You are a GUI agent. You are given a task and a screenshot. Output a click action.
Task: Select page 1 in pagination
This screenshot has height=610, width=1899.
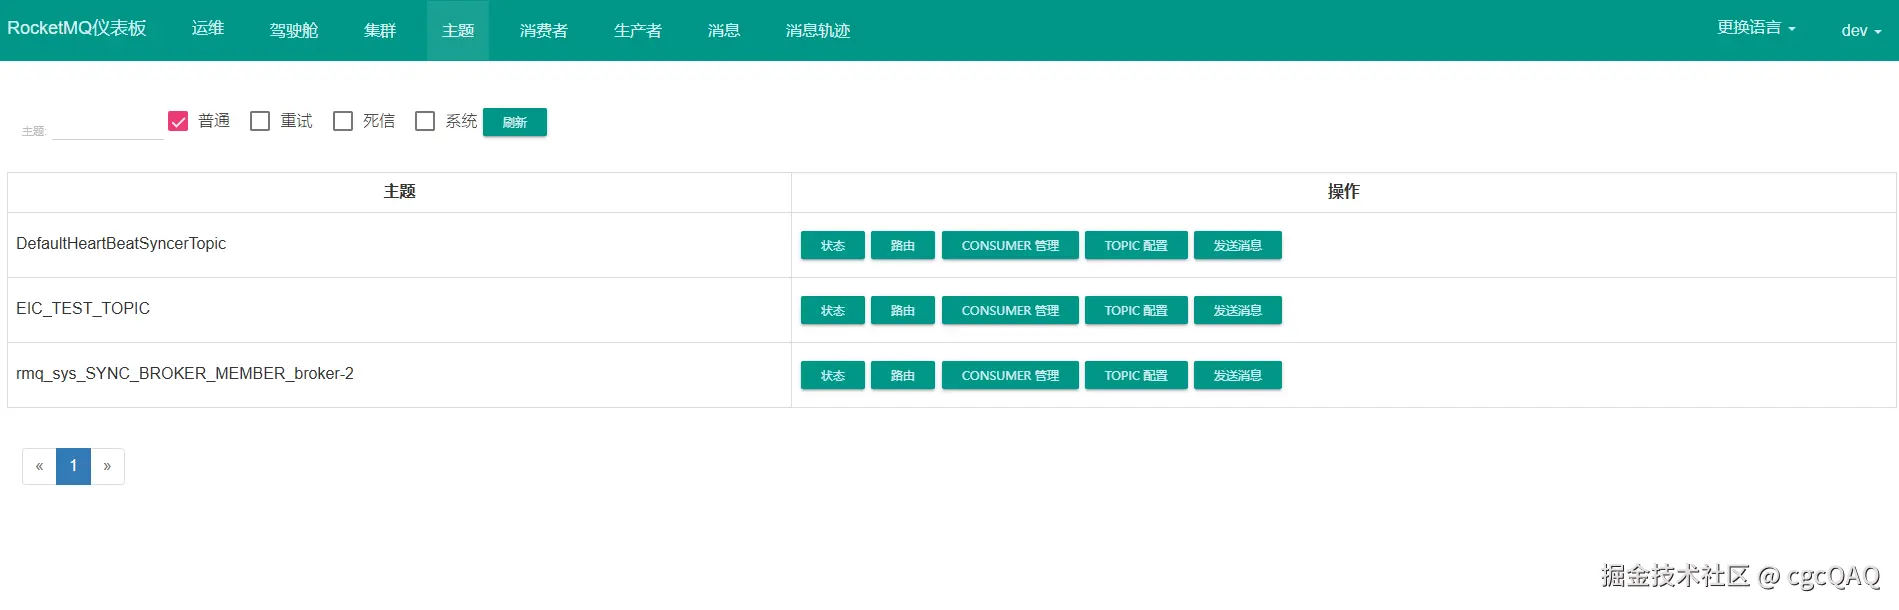click(x=73, y=466)
